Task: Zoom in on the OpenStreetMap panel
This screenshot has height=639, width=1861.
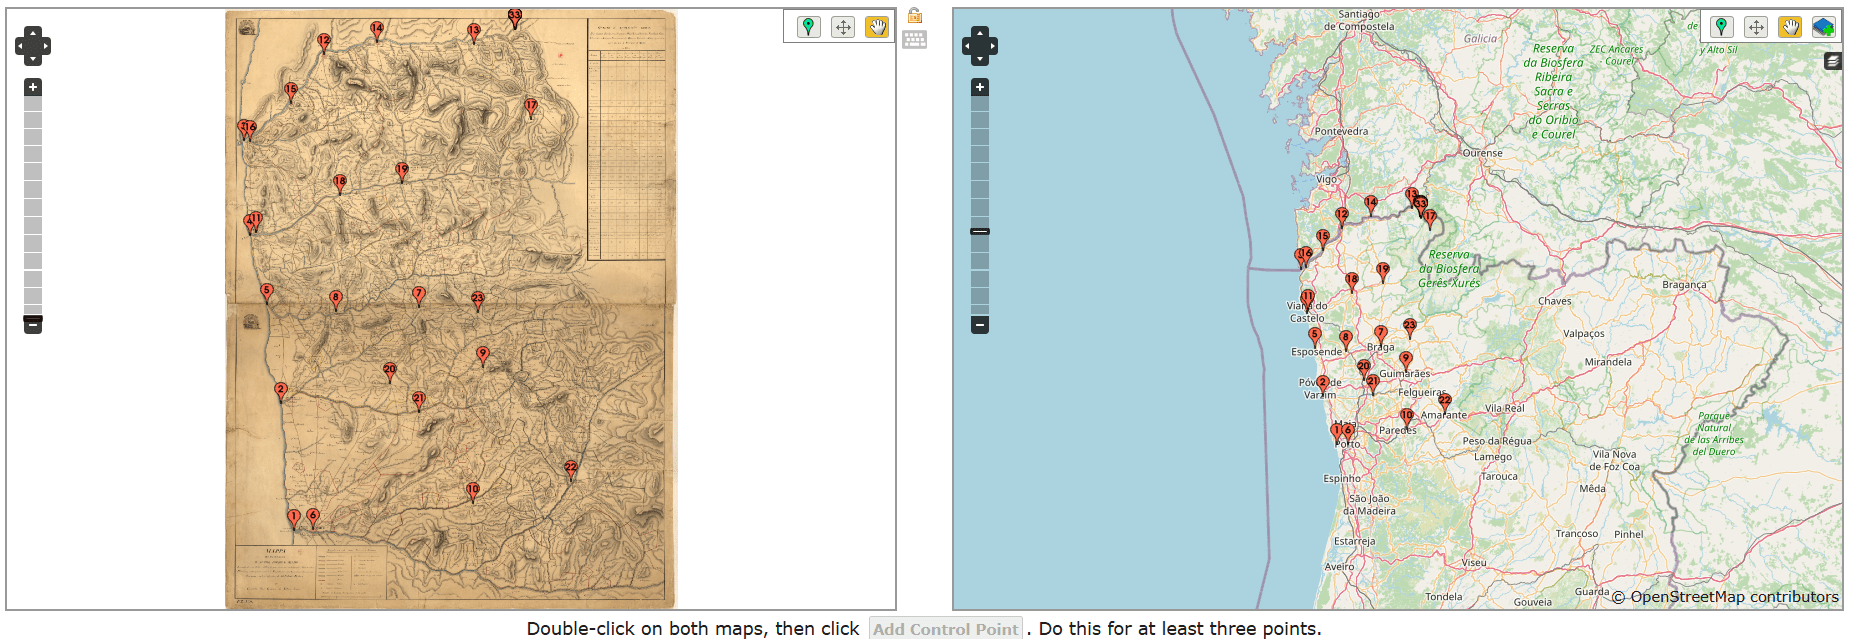Action: click(x=980, y=87)
